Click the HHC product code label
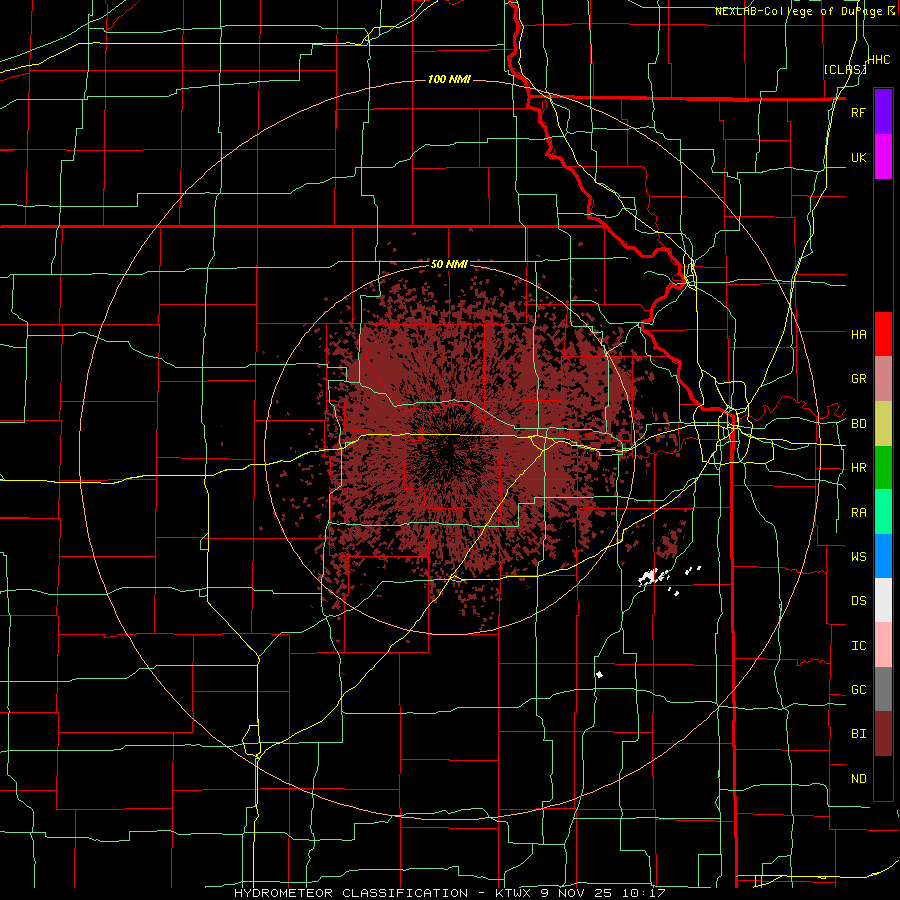Image resolution: width=900 pixels, height=900 pixels. tap(878, 60)
